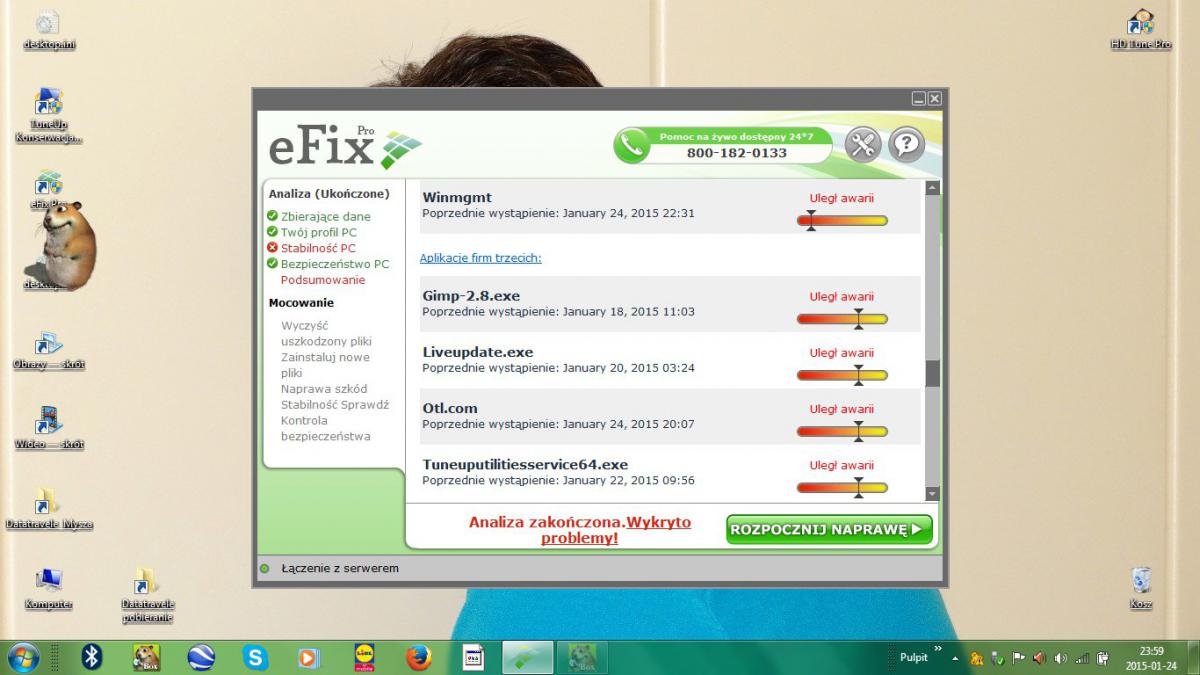1200x675 pixels.
Task: Open Skype from the taskbar
Action: coord(255,657)
